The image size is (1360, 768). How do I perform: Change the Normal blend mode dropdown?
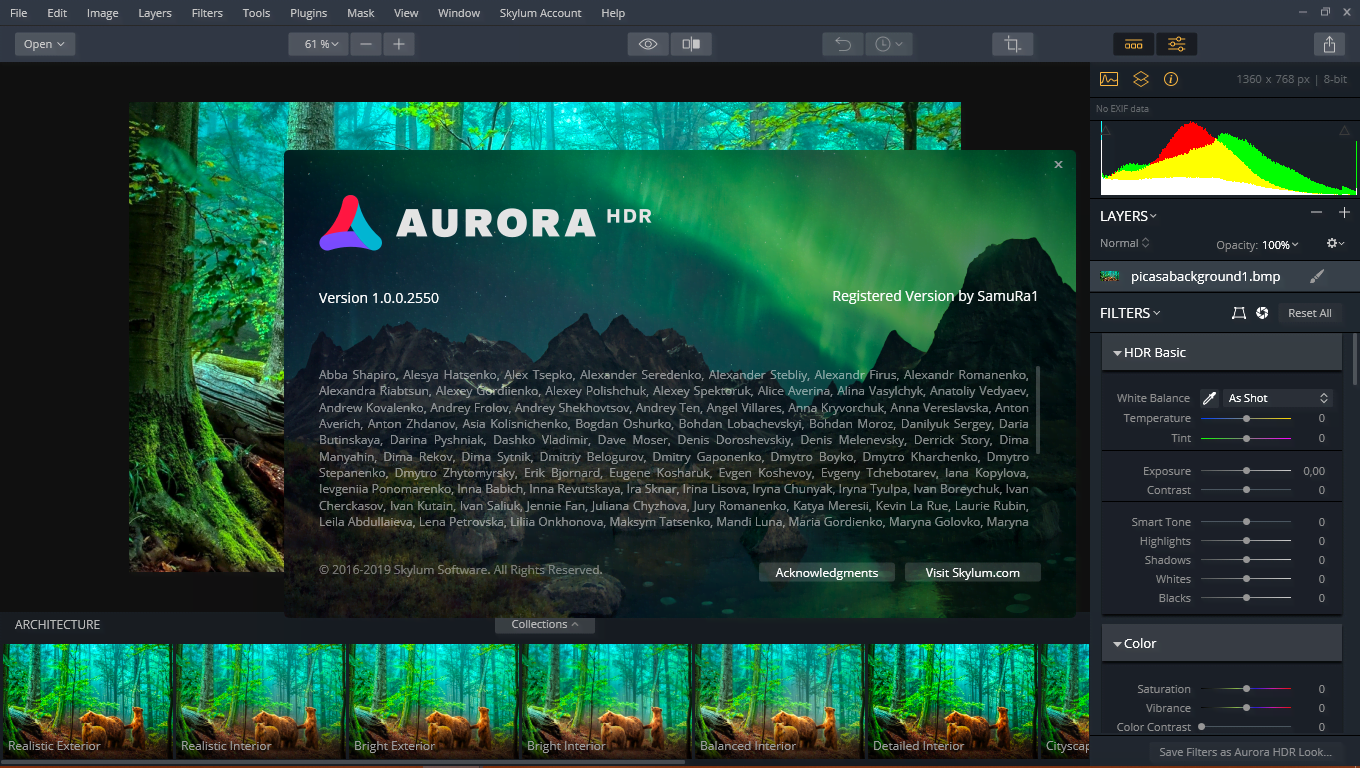[x=1124, y=243]
